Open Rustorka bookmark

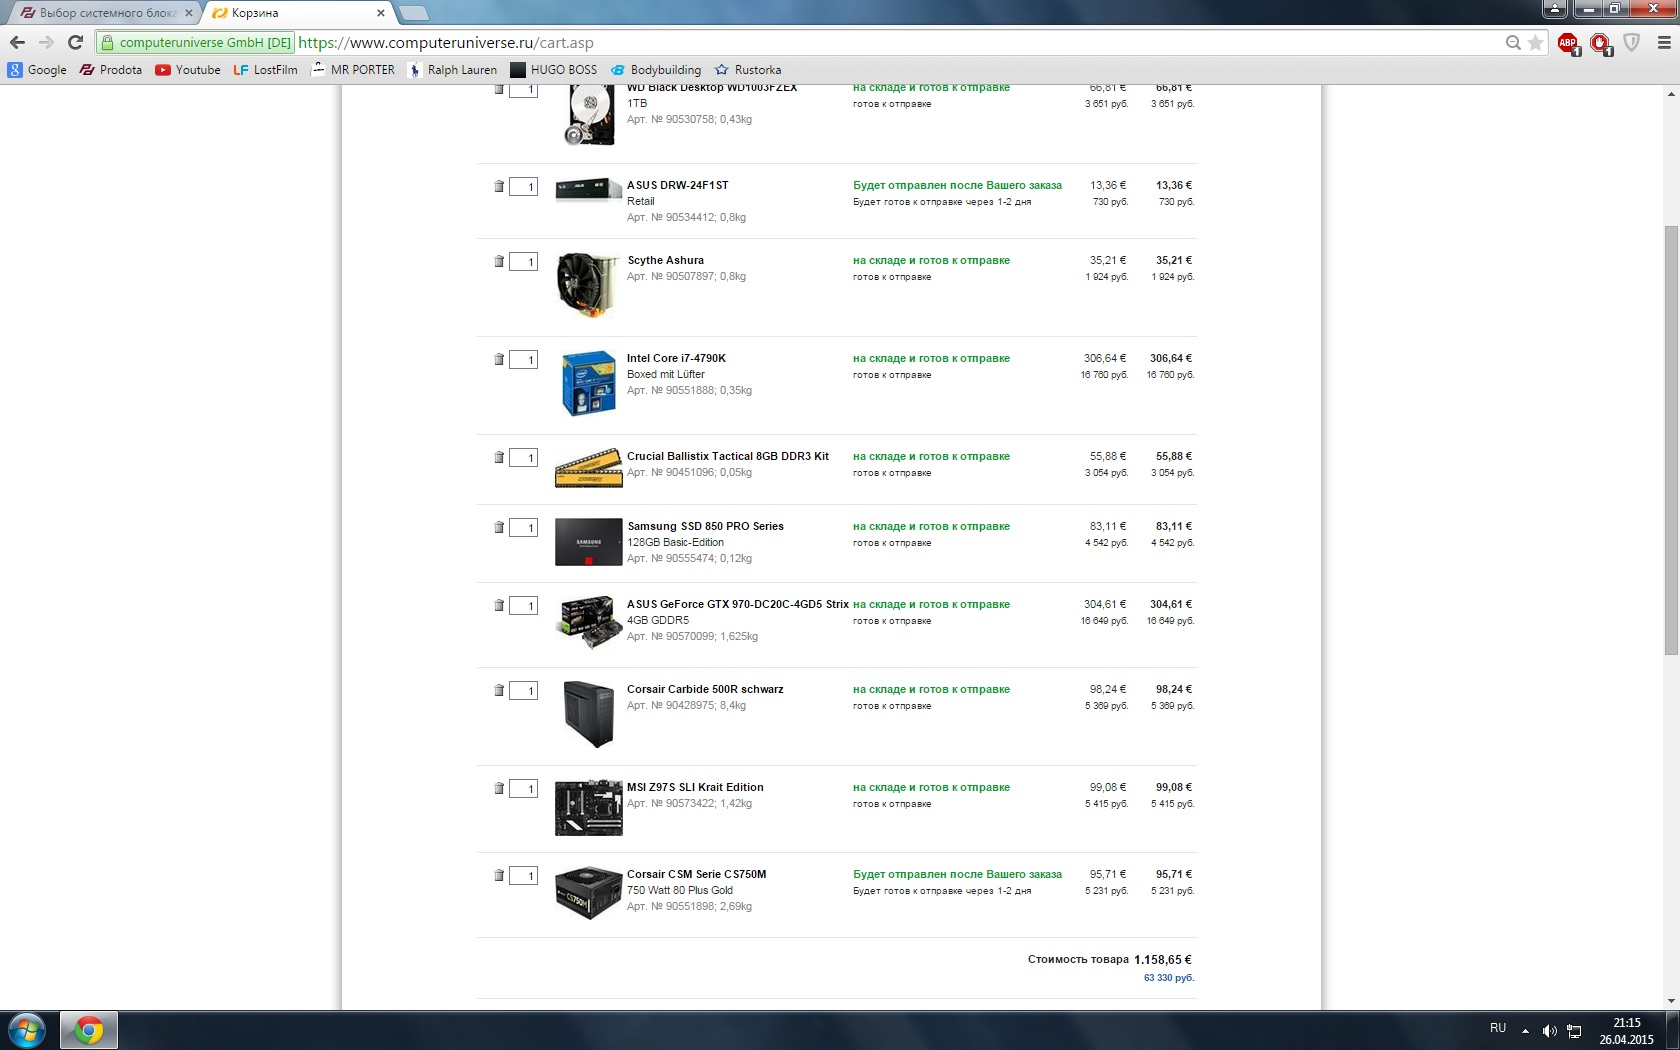pyautogui.click(x=748, y=70)
